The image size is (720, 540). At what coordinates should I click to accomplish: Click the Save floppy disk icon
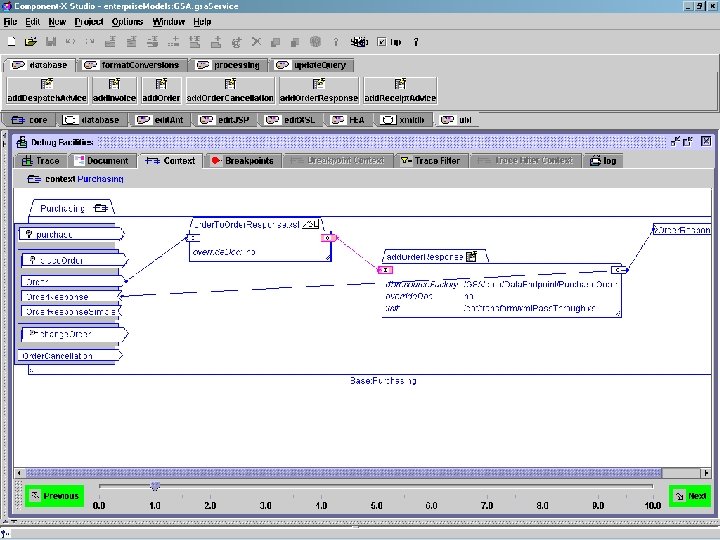51,42
